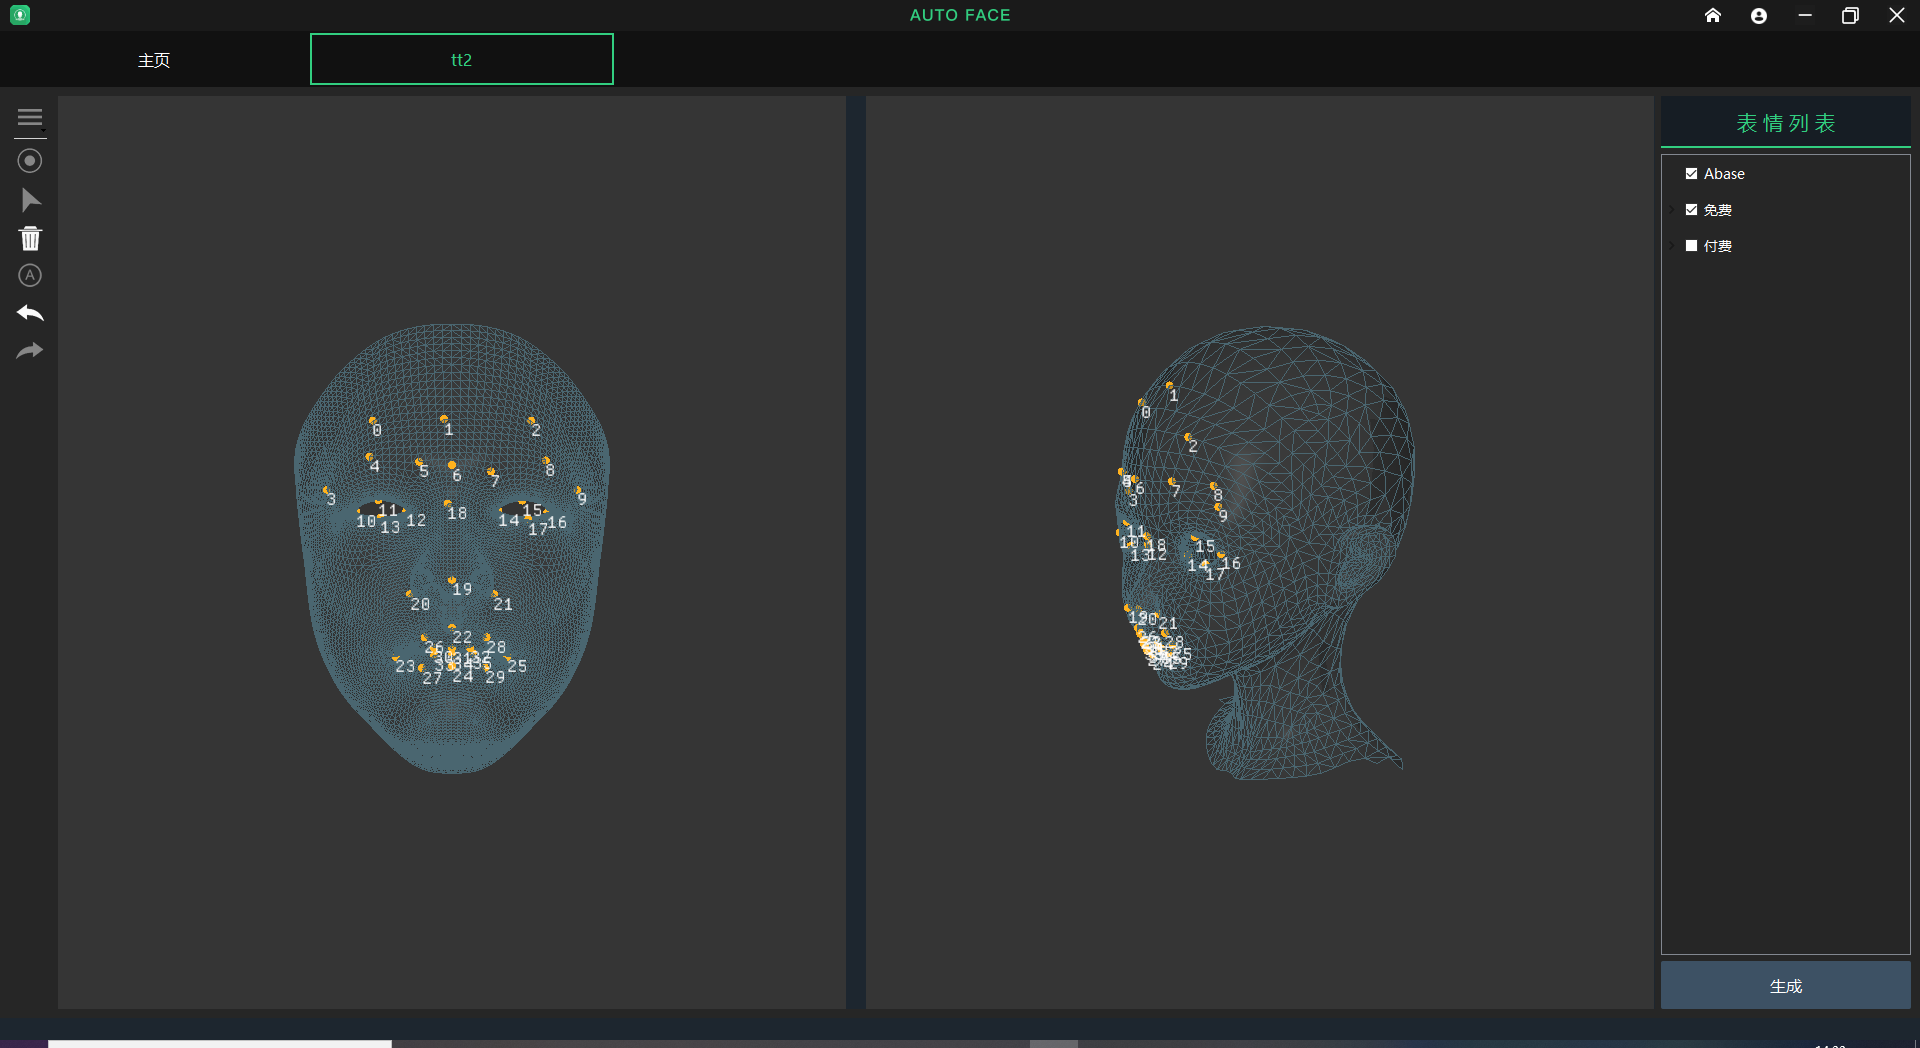1920x1048 pixels.
Task: Open the home icon in title bar
Action: [1713, 15]
